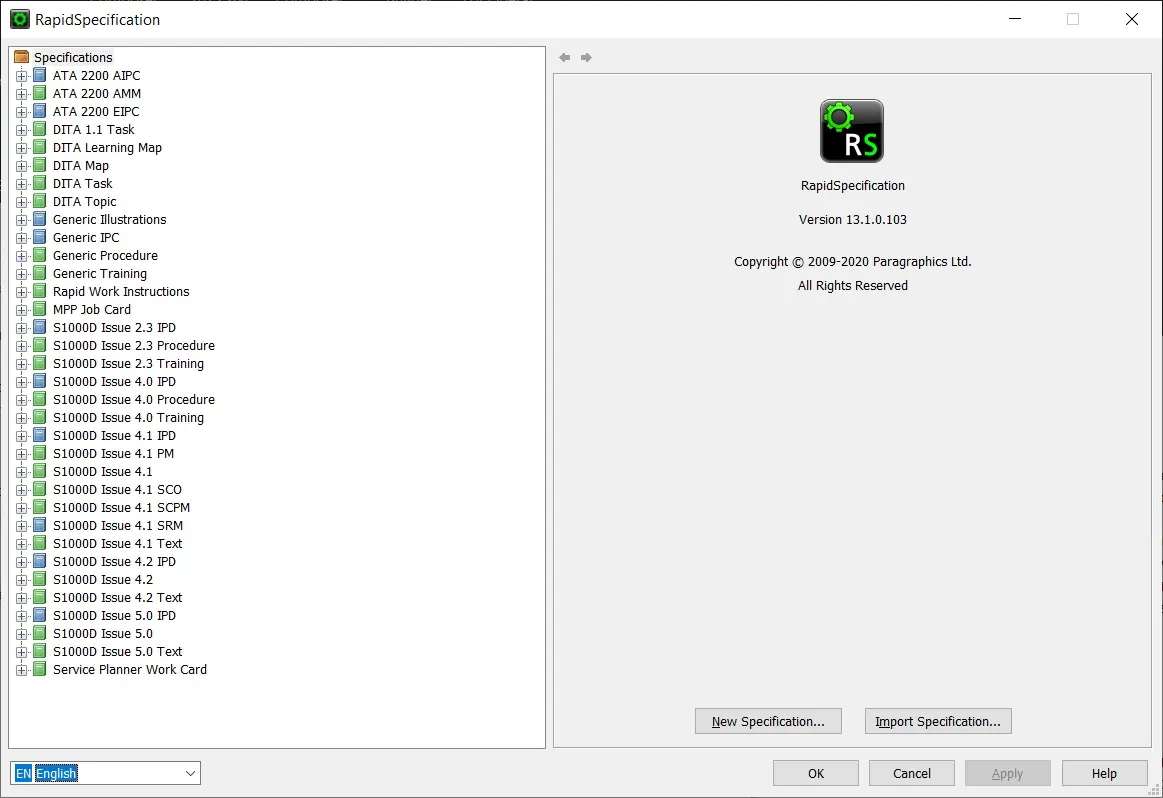The height and width of the screenshot is (798, 1163).
Task: Click the icon beside MPP Job Card
Action: tap(40, 309)
